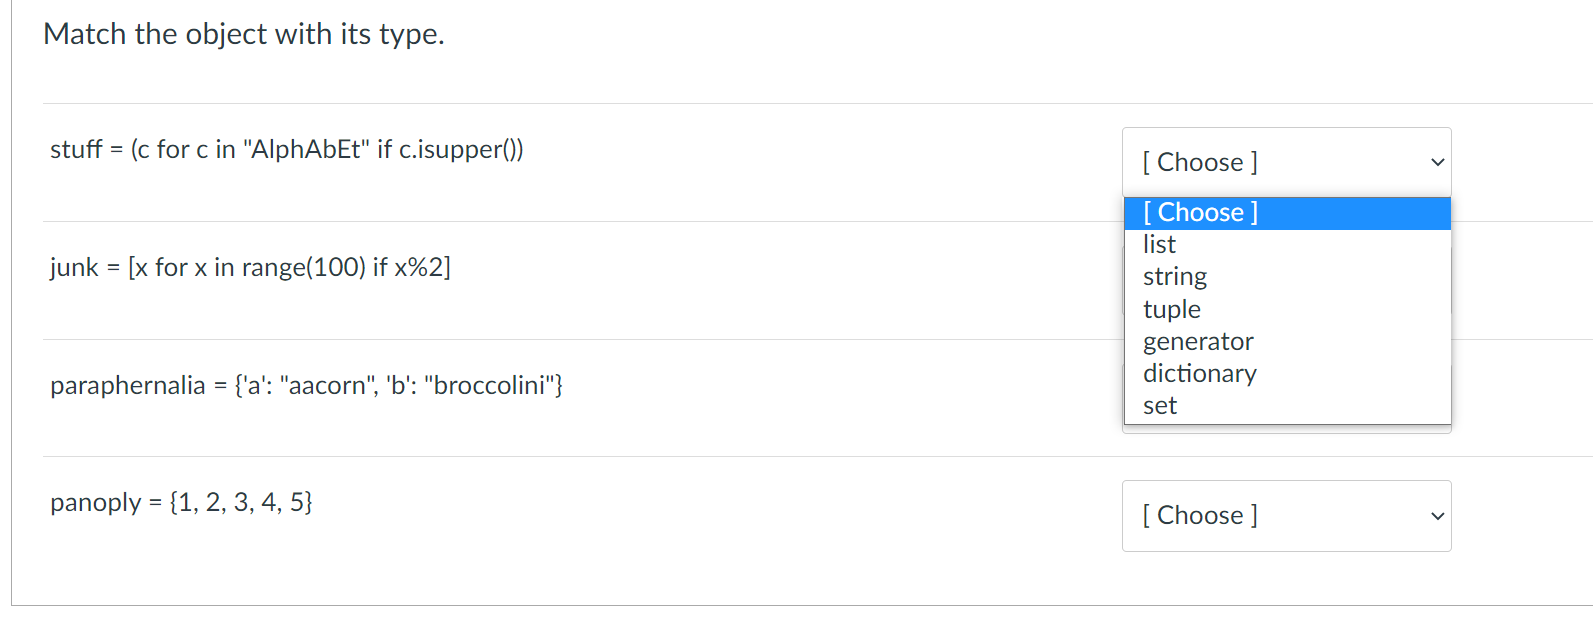
Task: Click the chevron inside the open dropdown
Action: [1436, 161]
